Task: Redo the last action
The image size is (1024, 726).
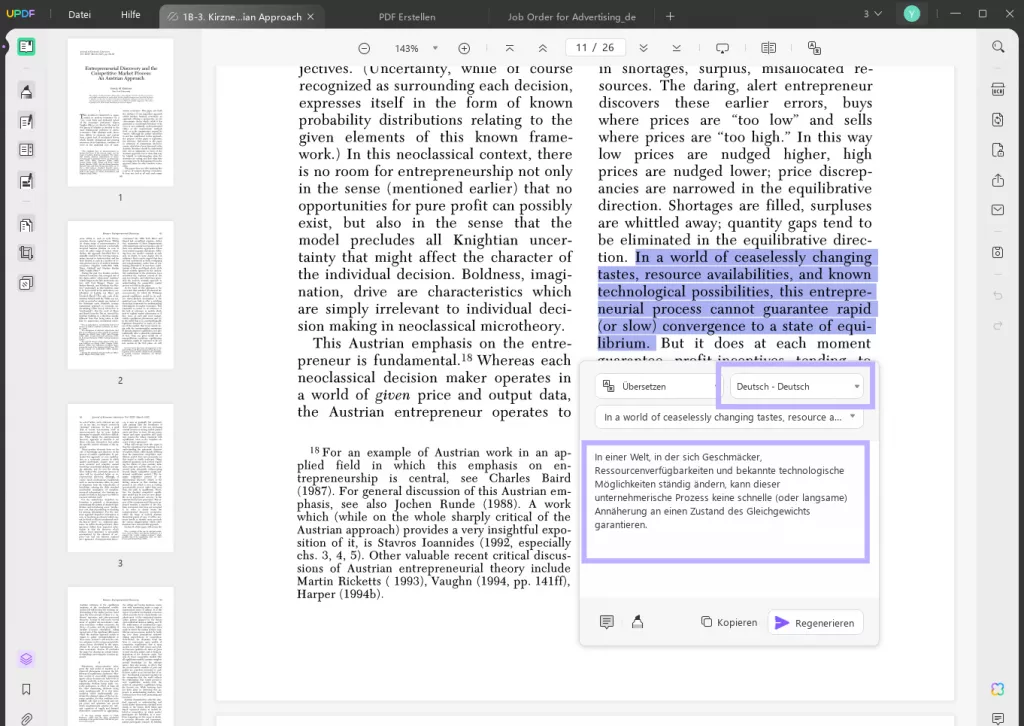Action: [998, 326]
